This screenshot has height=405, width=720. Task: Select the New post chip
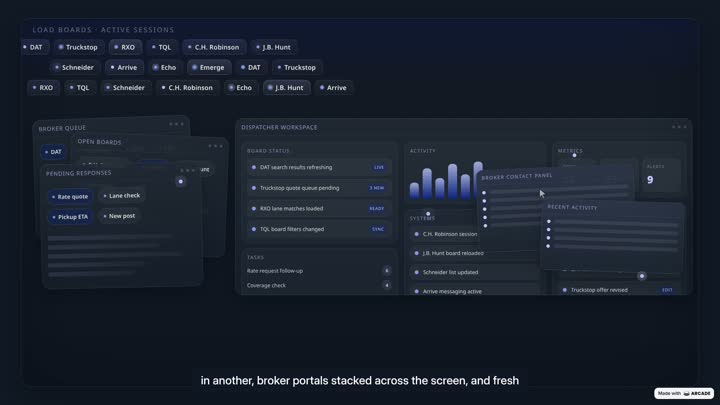[x=119, y=216]
